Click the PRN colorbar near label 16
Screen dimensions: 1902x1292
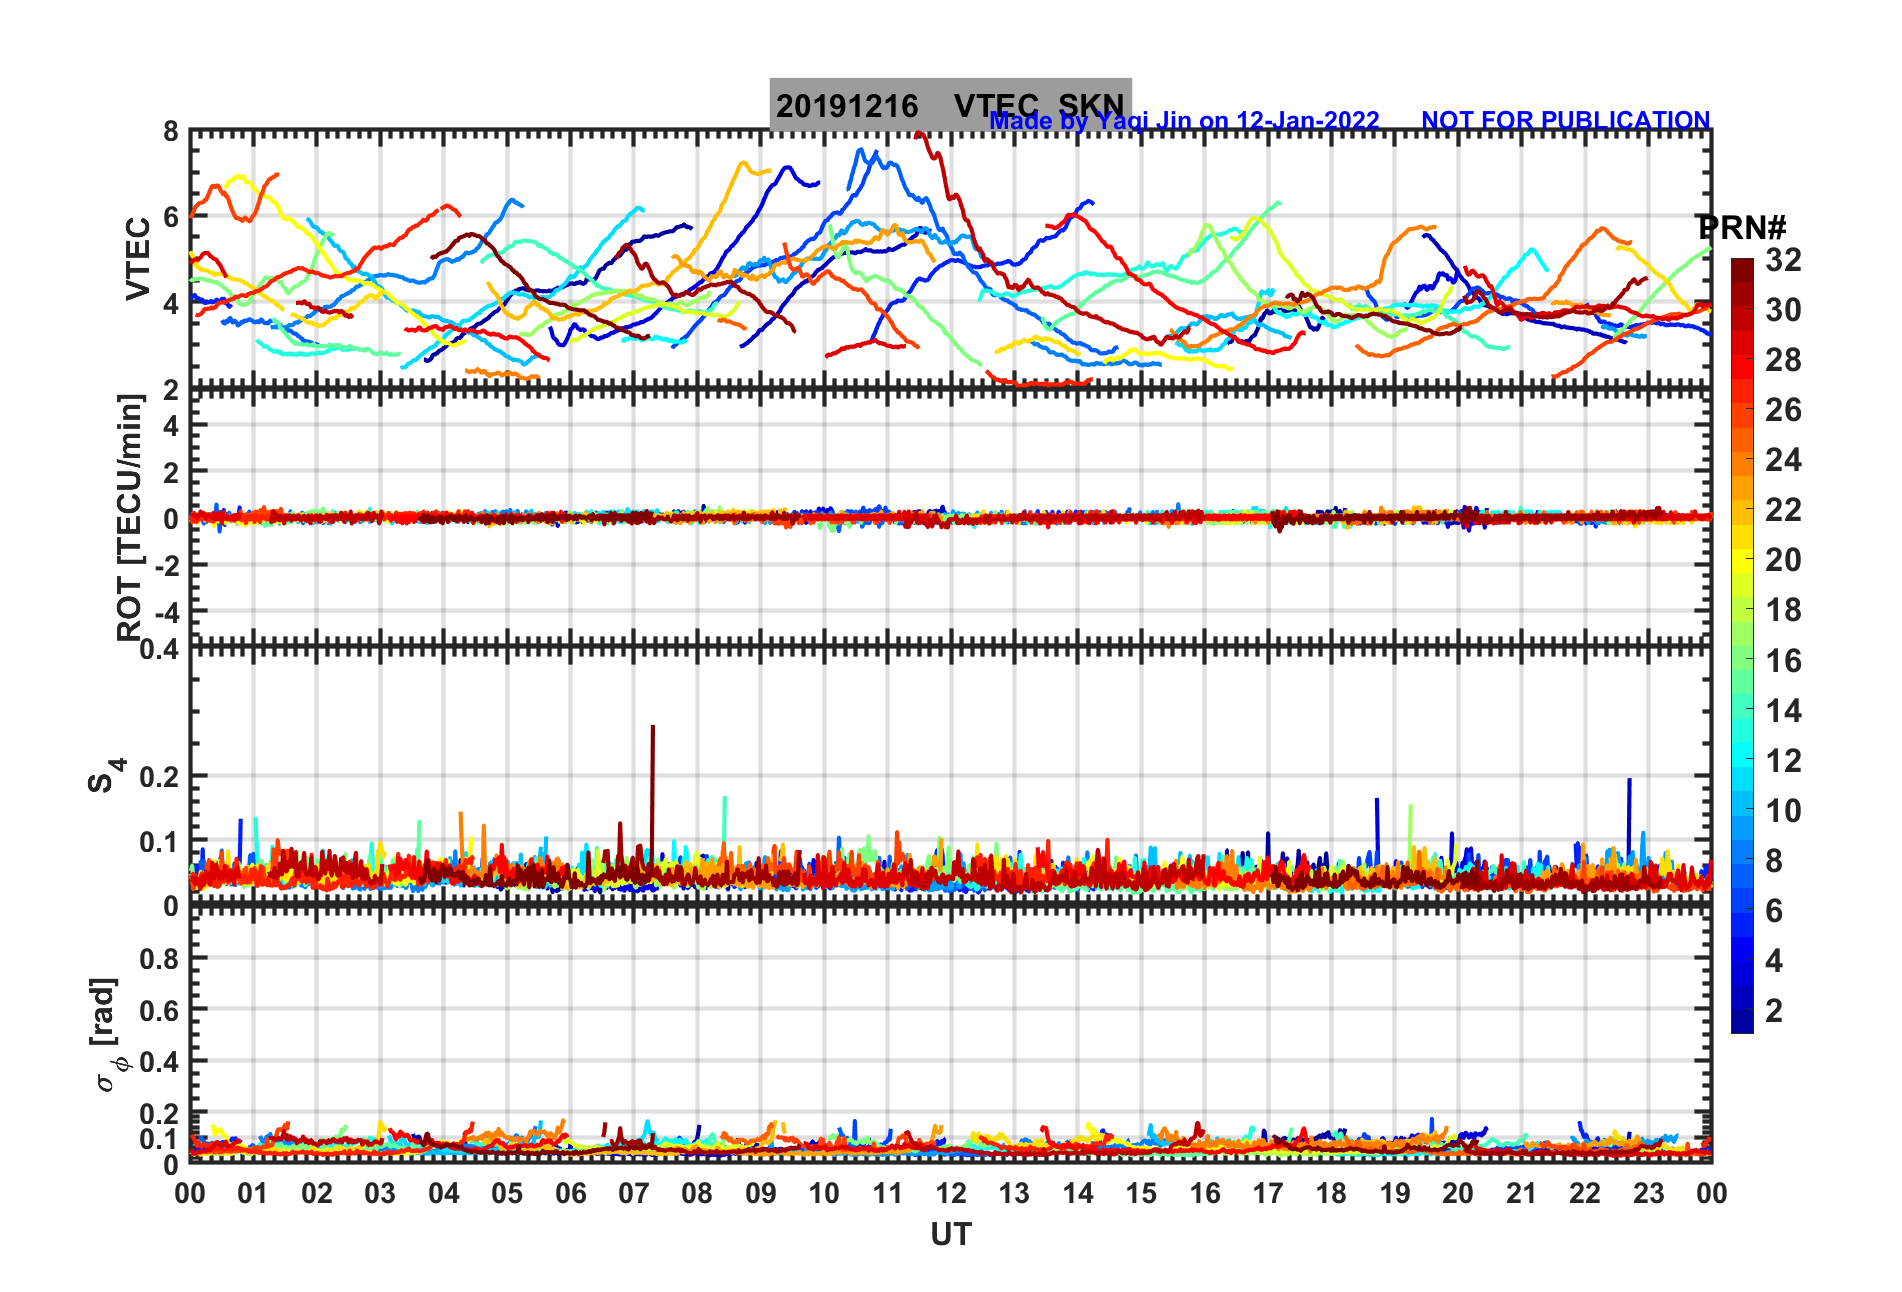point(1742,660)
